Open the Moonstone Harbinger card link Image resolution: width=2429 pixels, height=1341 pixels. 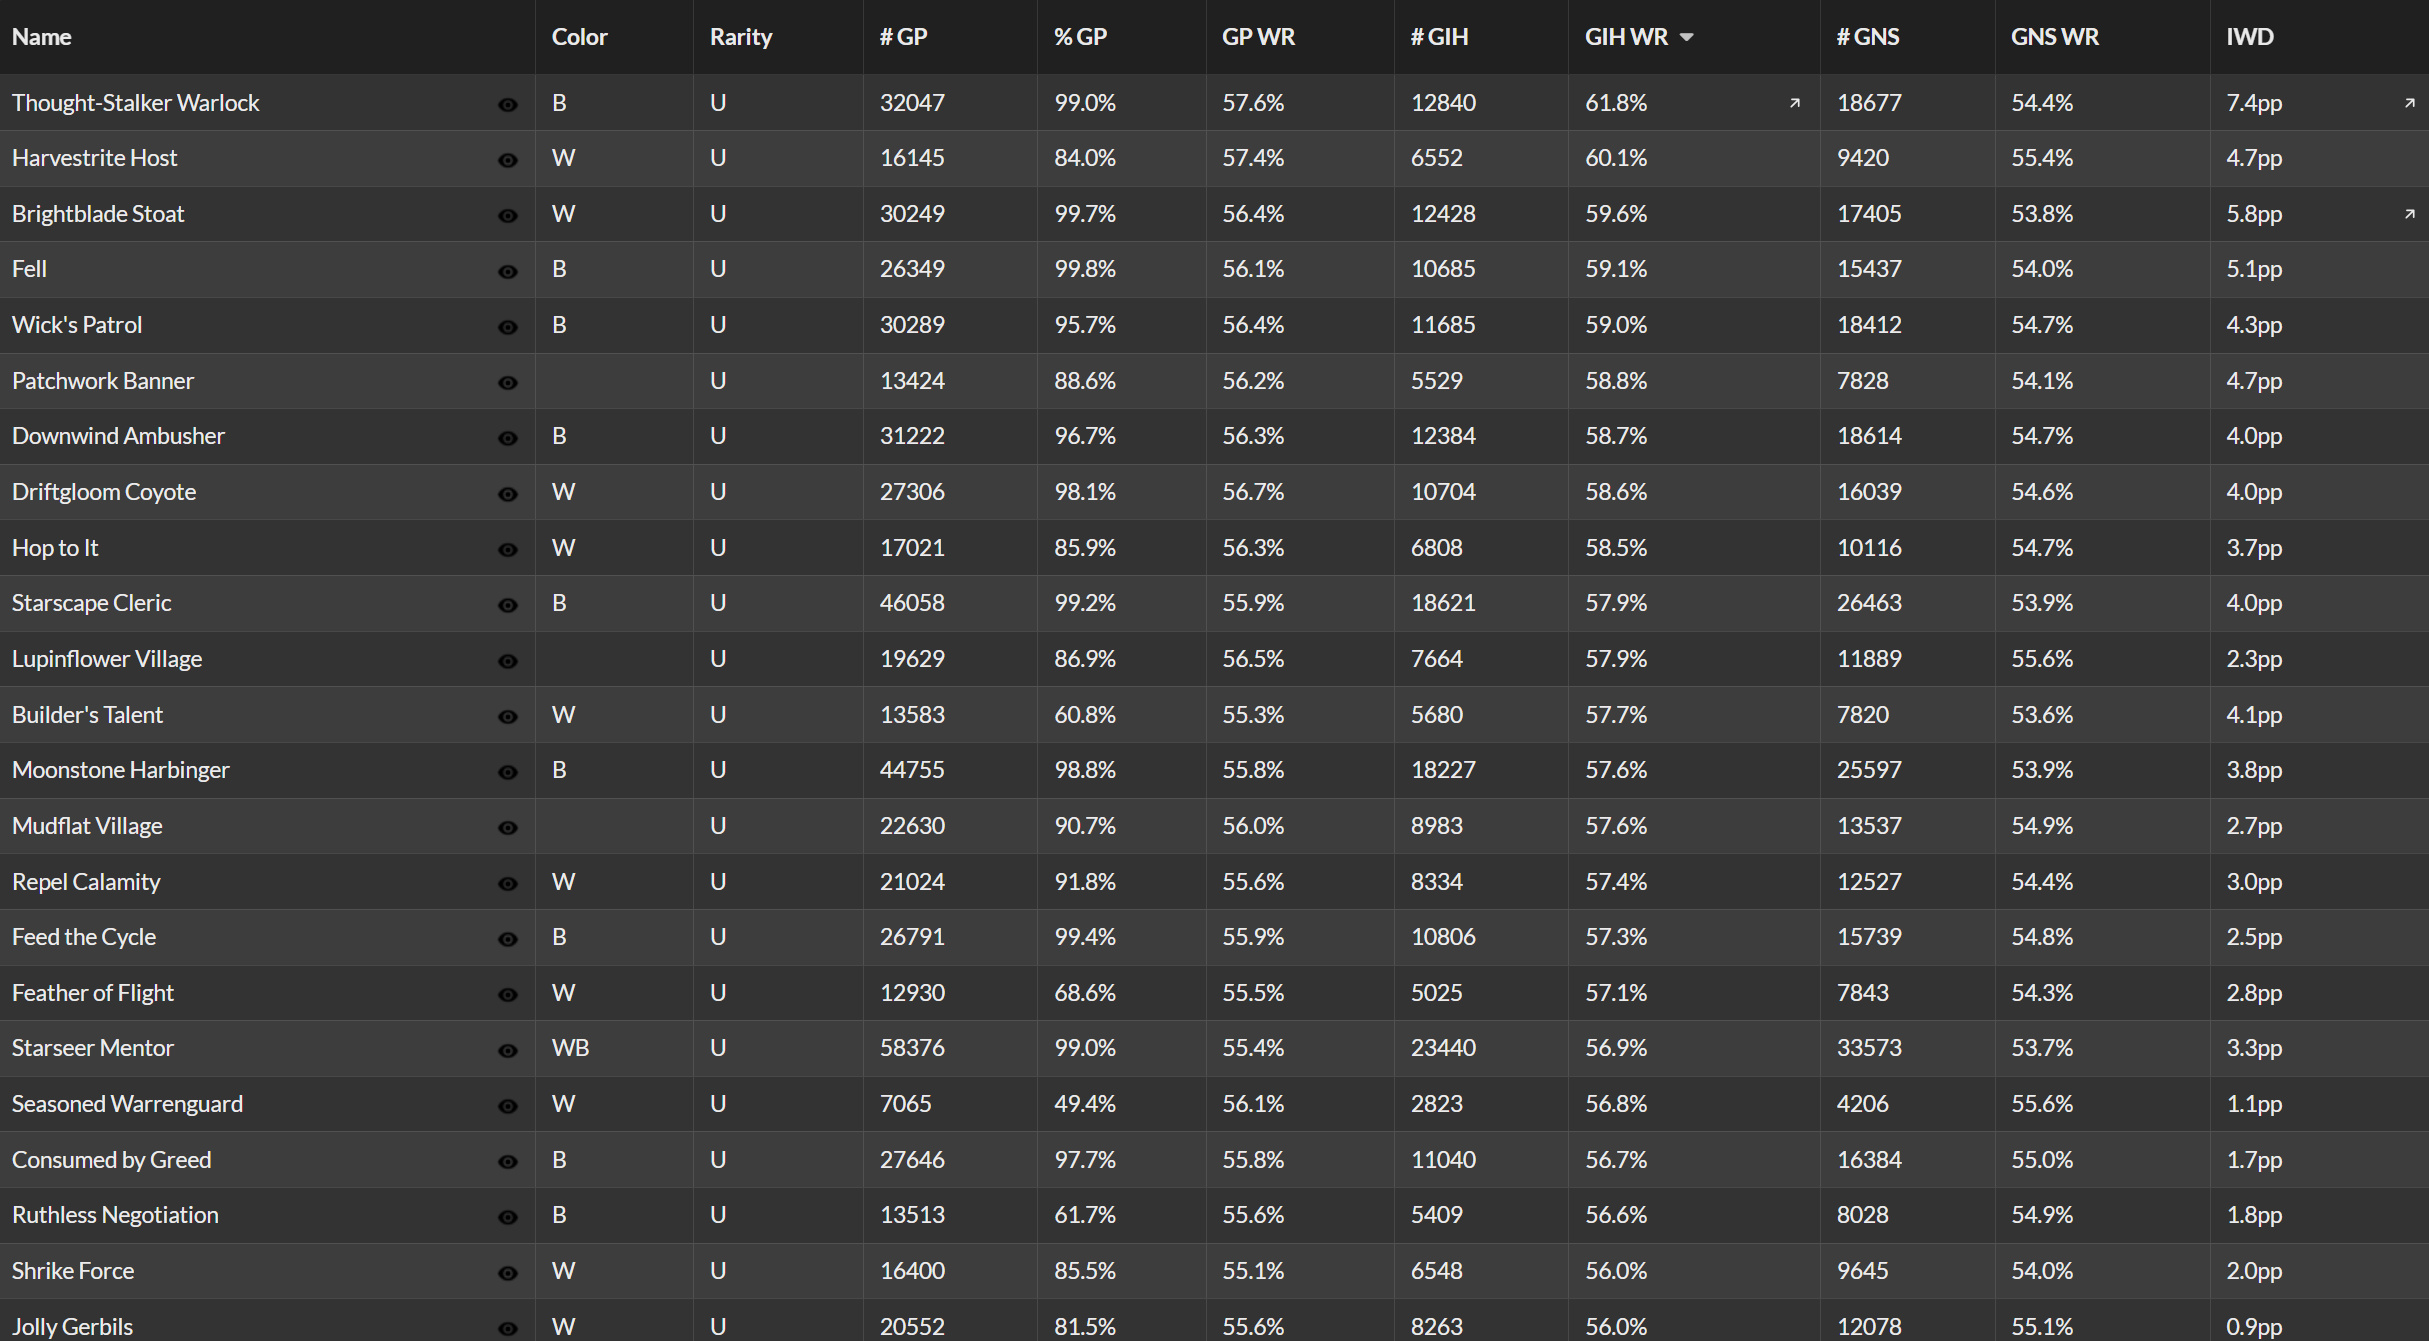[x=120, y=770]
